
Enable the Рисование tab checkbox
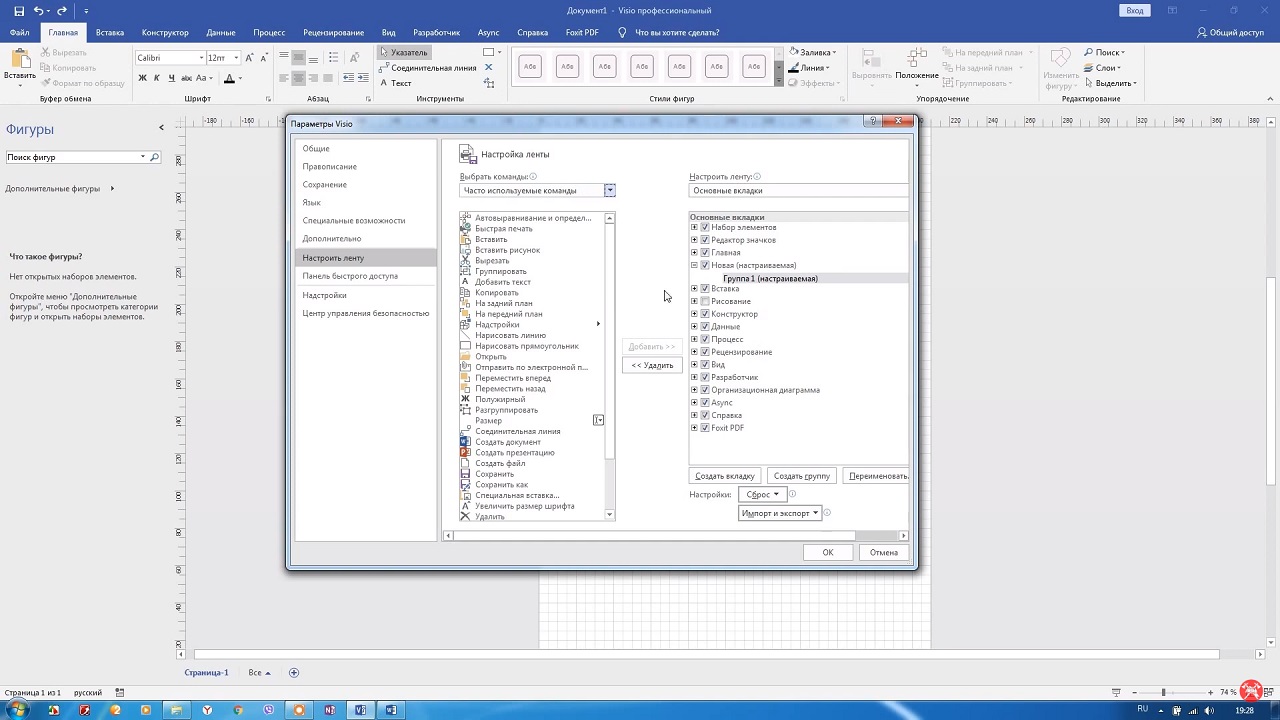tap(705, 301)
